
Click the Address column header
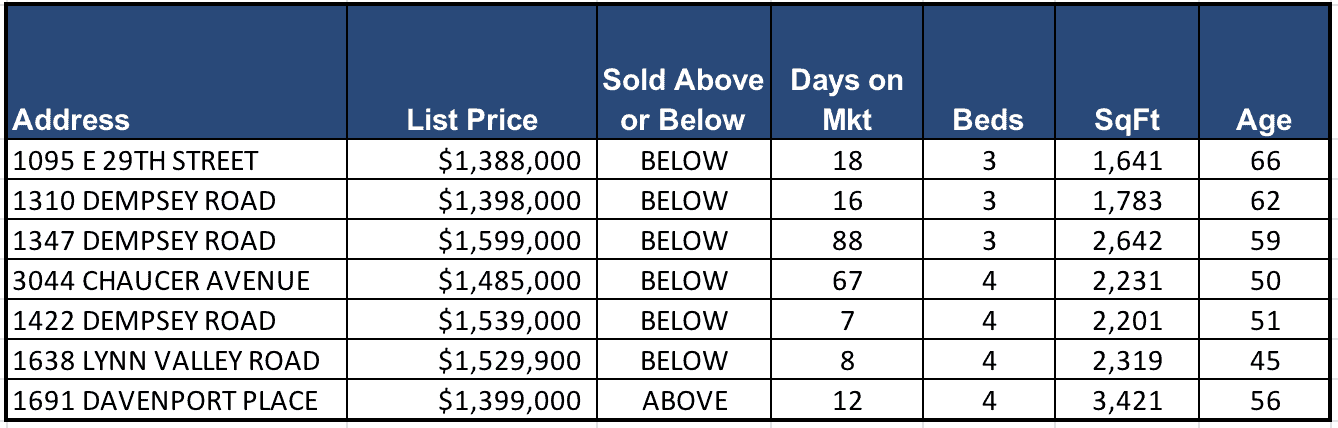[x=72, y=120]
